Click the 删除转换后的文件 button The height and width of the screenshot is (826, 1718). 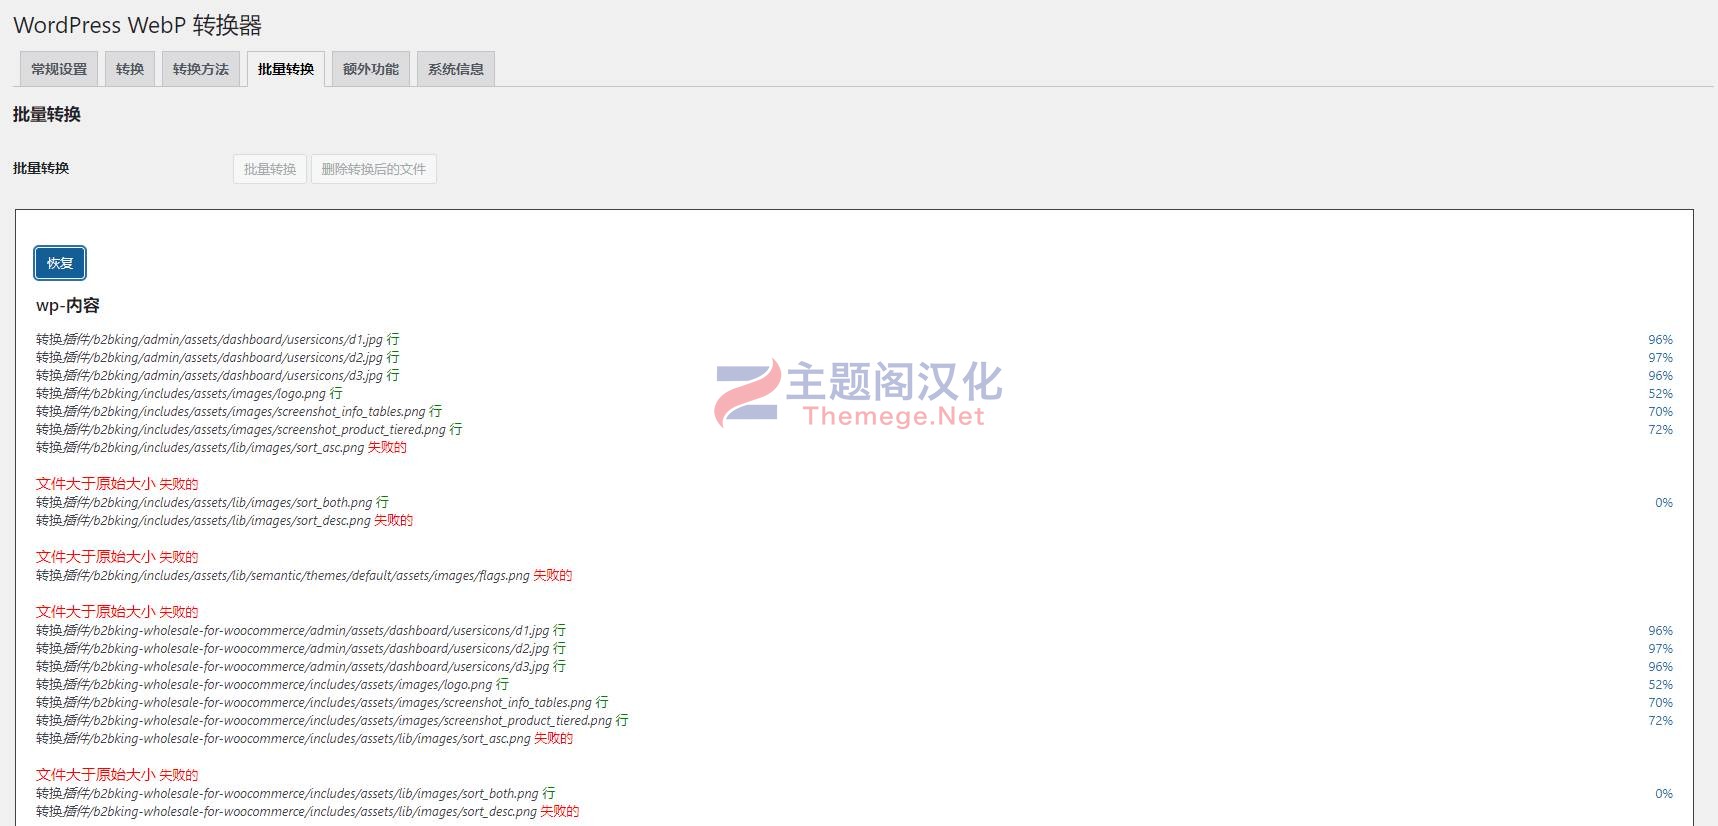tap(374, 169)
